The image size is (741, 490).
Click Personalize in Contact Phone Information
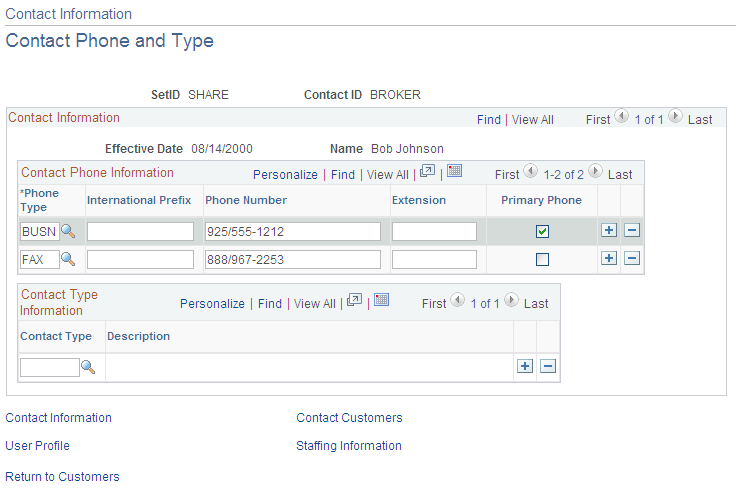tap(285, 175)
